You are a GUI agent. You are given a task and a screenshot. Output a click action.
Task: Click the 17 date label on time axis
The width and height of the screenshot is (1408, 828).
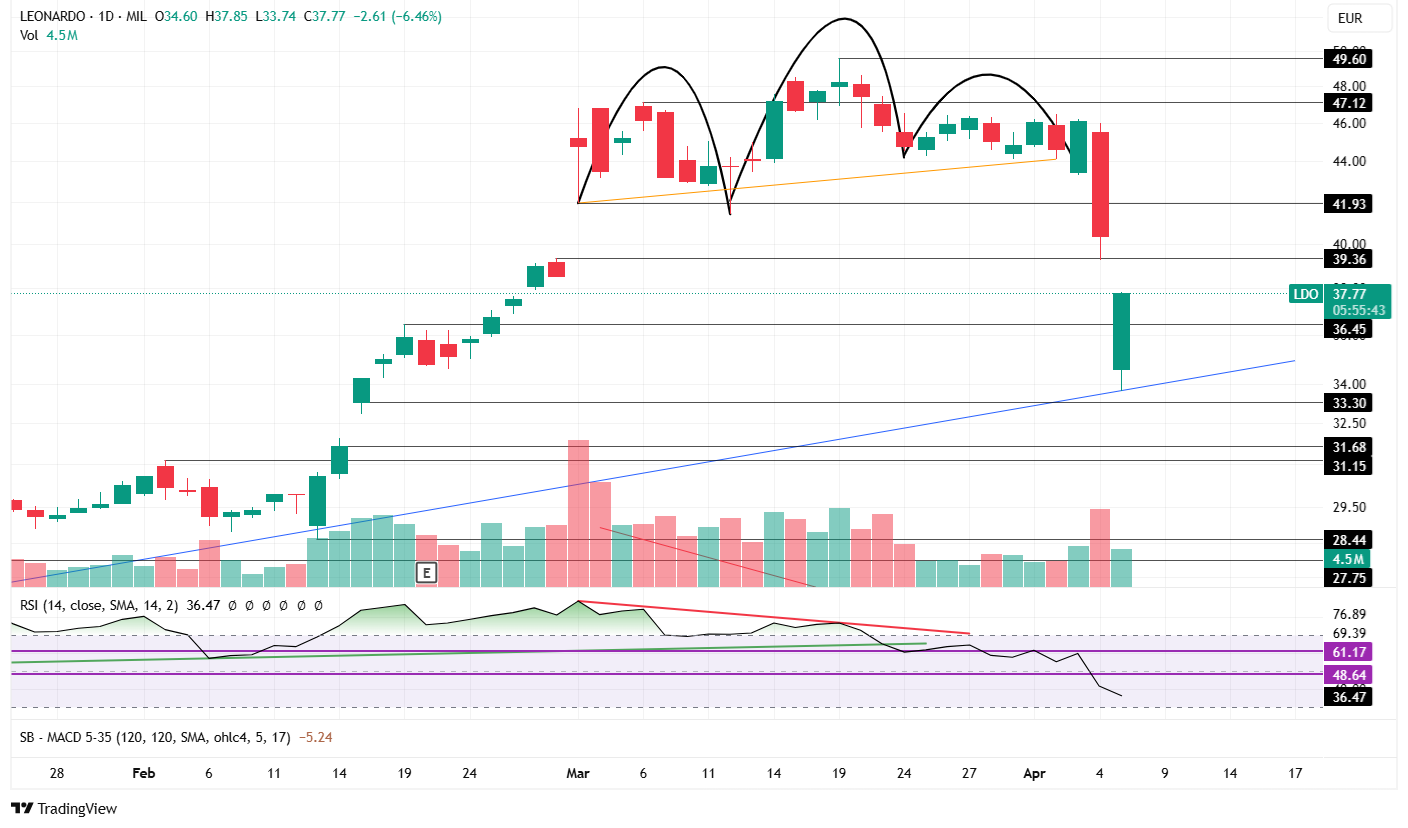1295,773
